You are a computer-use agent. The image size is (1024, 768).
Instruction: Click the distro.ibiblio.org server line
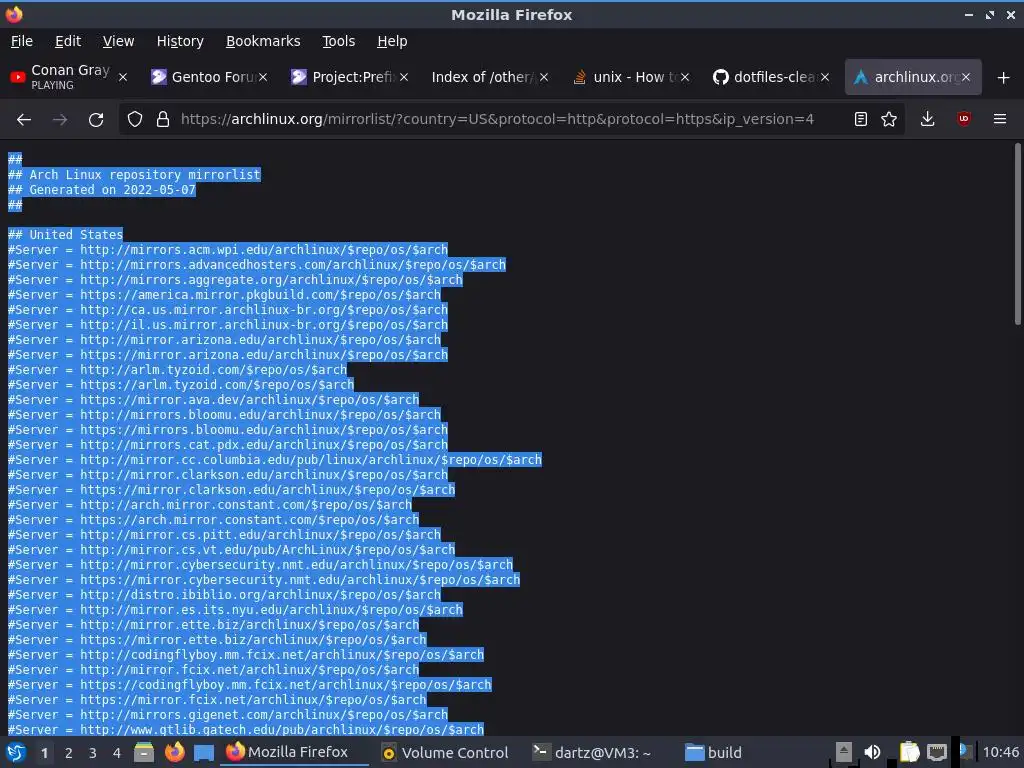point(225,595)
